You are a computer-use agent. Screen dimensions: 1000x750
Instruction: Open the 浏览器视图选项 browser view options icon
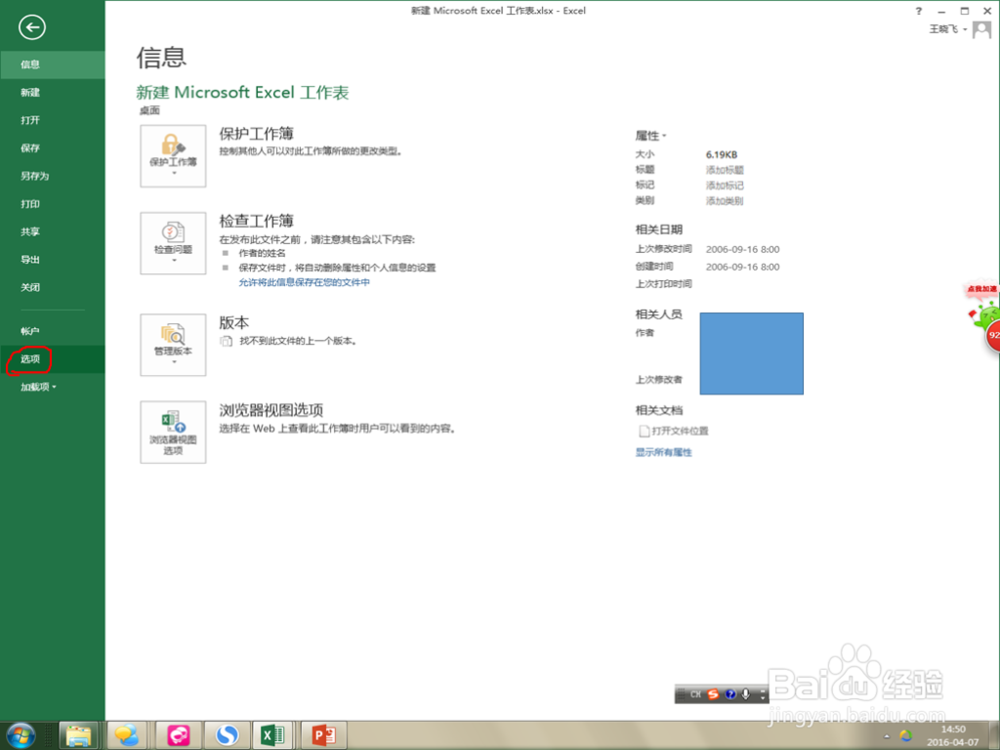172,432
